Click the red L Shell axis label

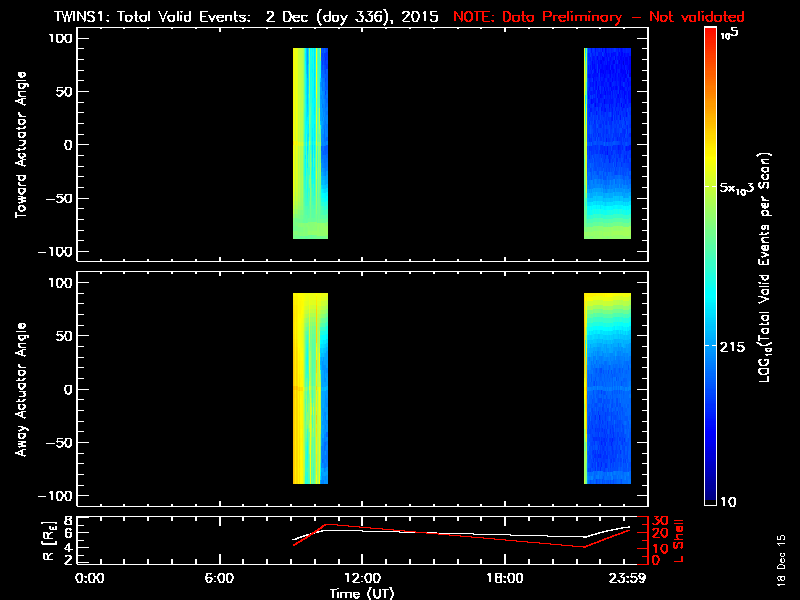pos(678,539)
